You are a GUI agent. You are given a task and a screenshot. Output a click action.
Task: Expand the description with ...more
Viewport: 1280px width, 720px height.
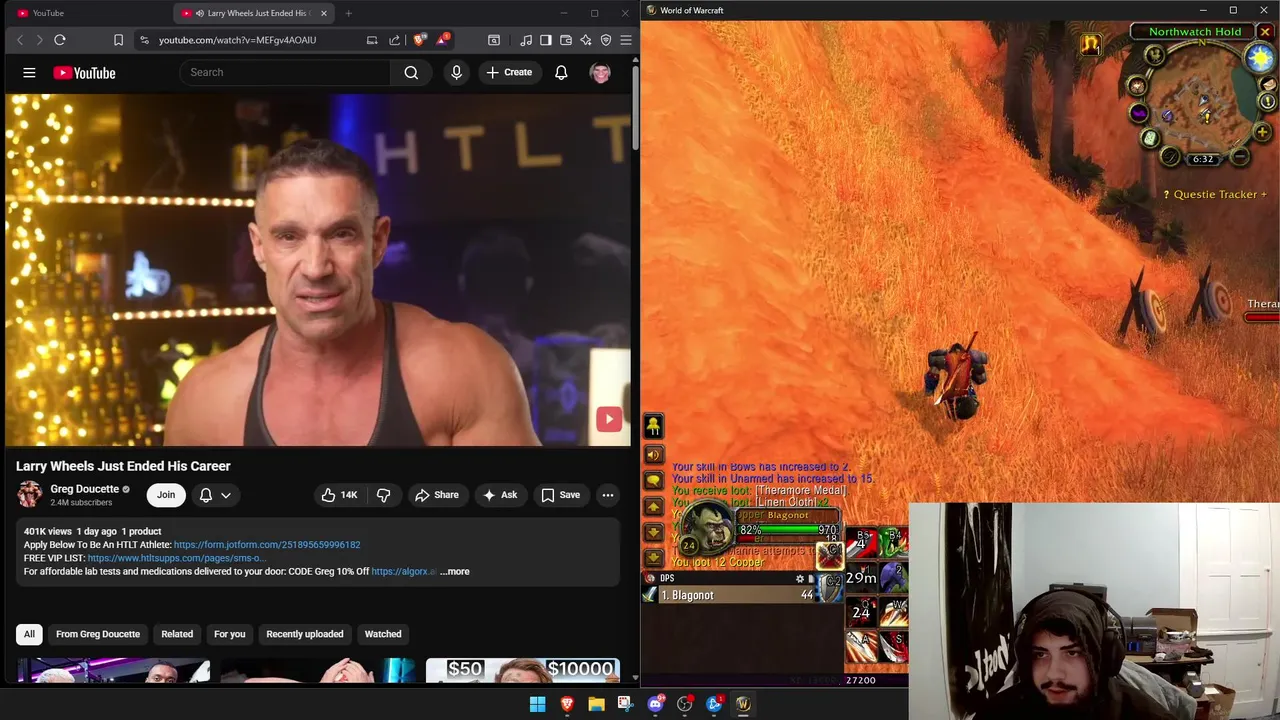point(455,571)
